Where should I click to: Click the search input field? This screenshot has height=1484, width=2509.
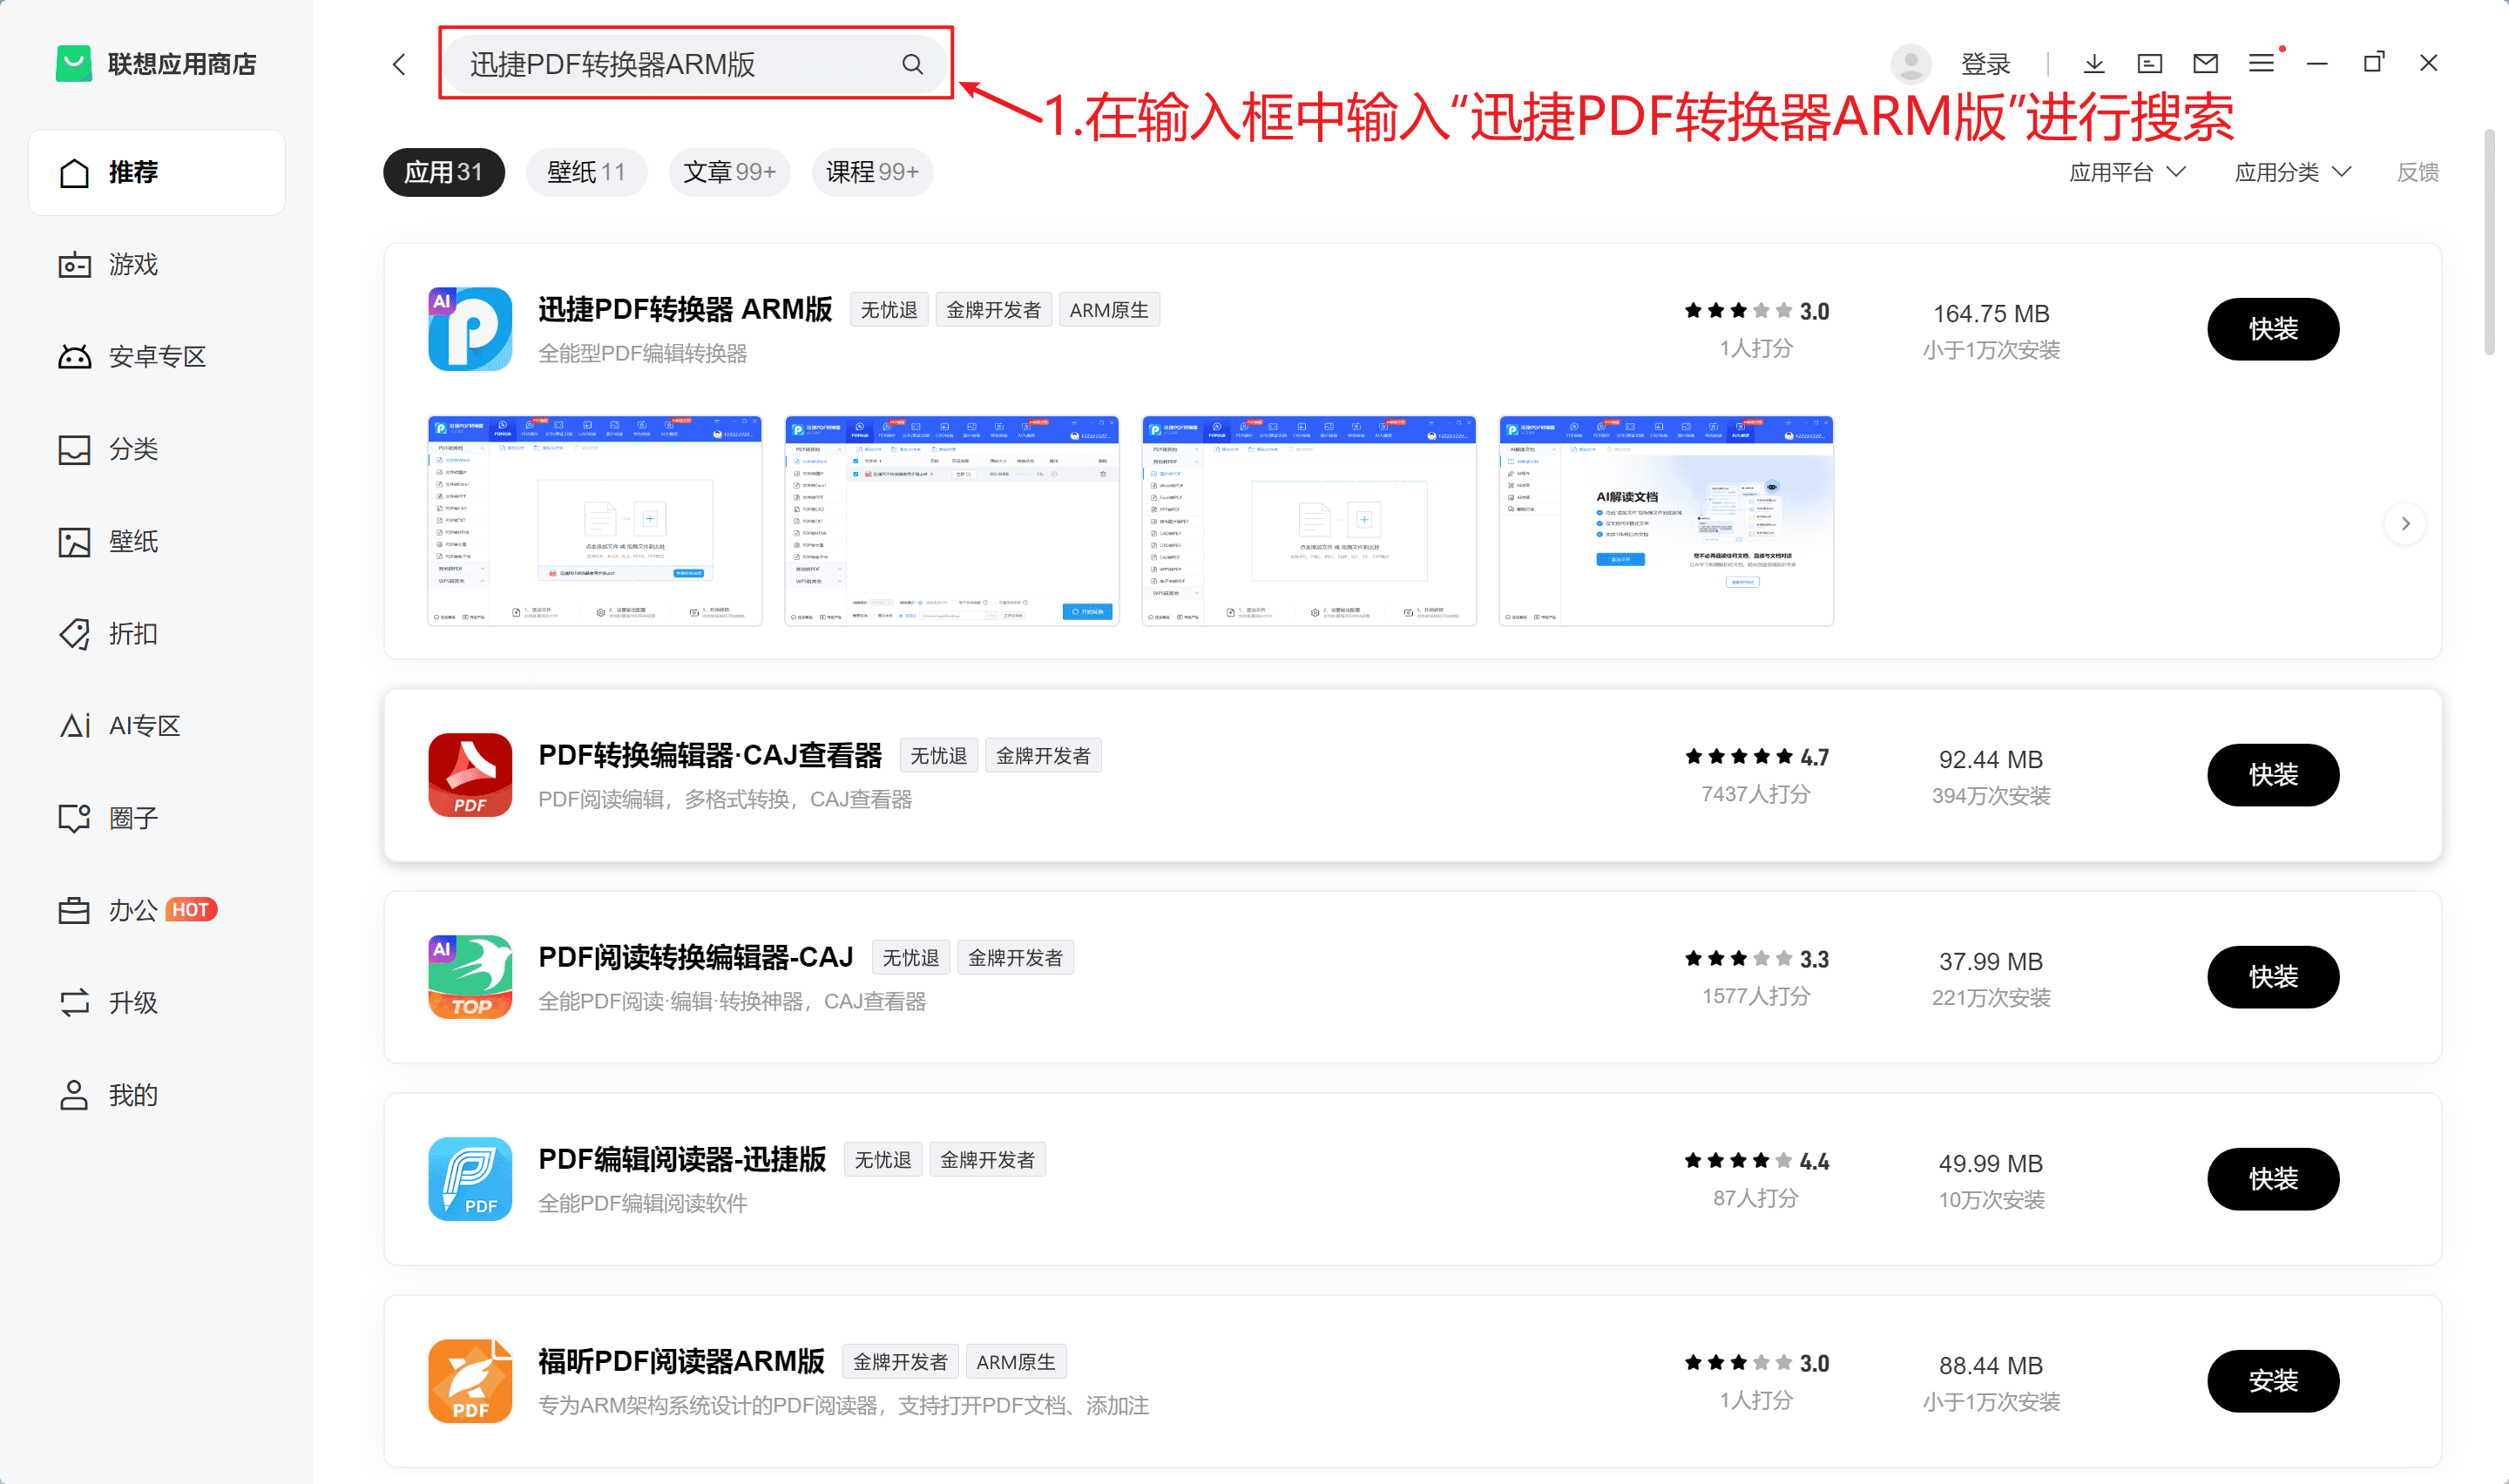click(696, 65)
